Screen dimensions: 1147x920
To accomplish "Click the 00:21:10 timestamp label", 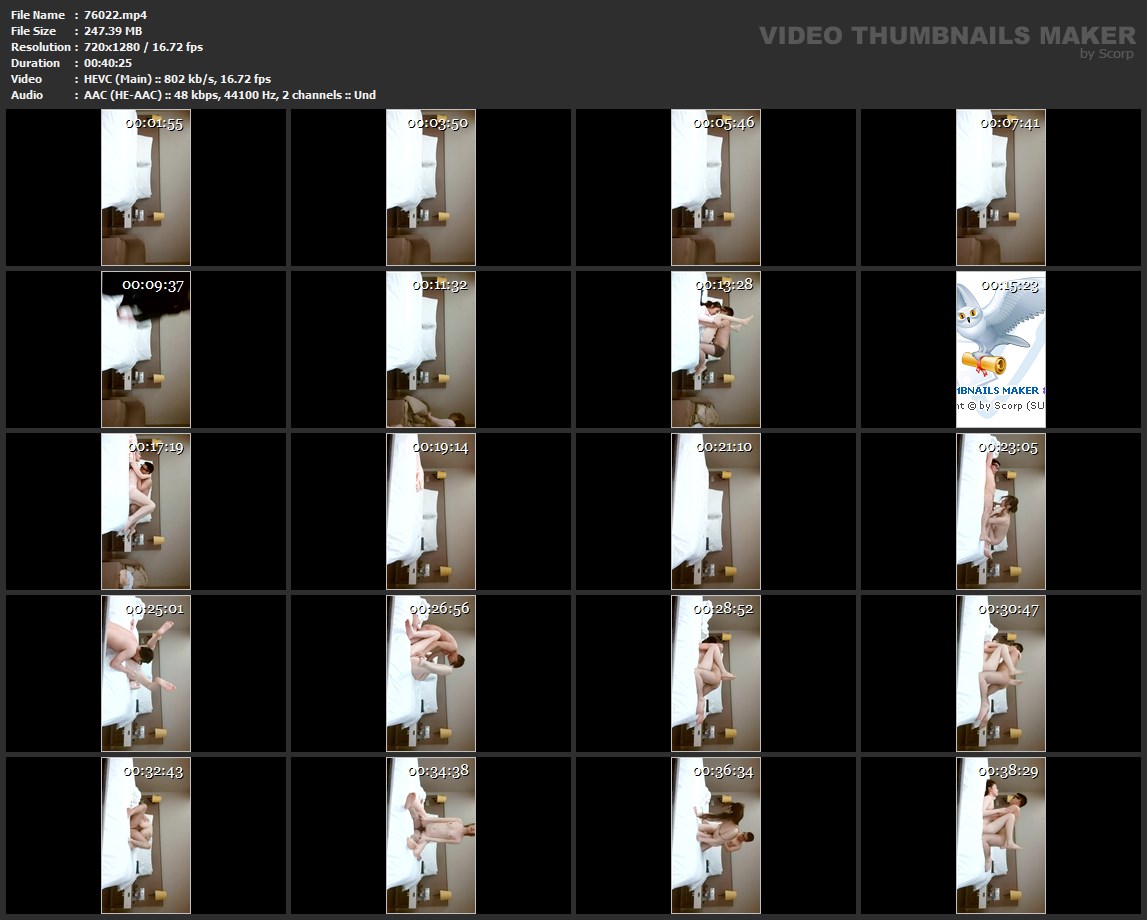I will pos(724,447).
